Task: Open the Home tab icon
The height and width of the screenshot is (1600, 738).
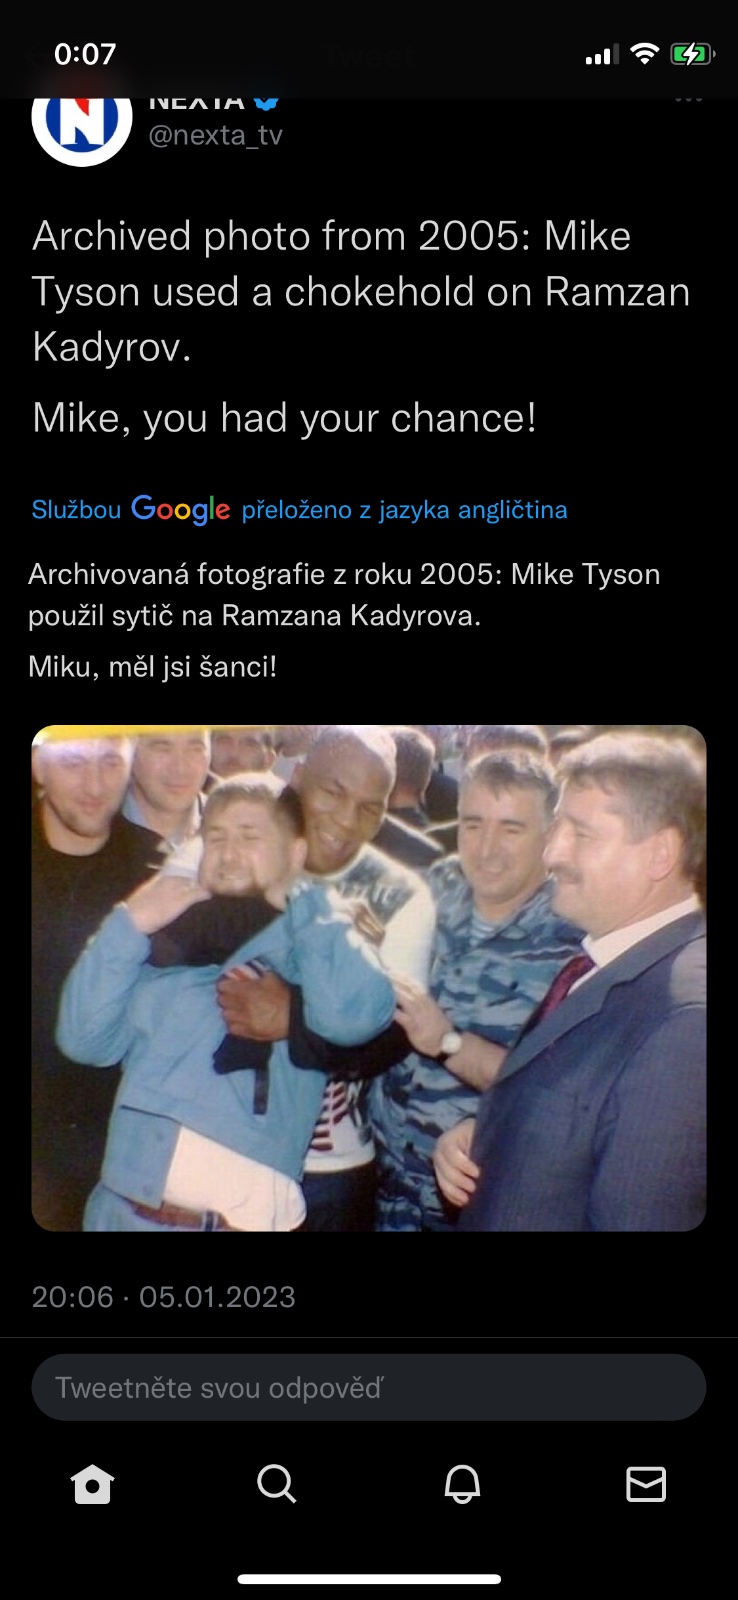Action: 92,1484
